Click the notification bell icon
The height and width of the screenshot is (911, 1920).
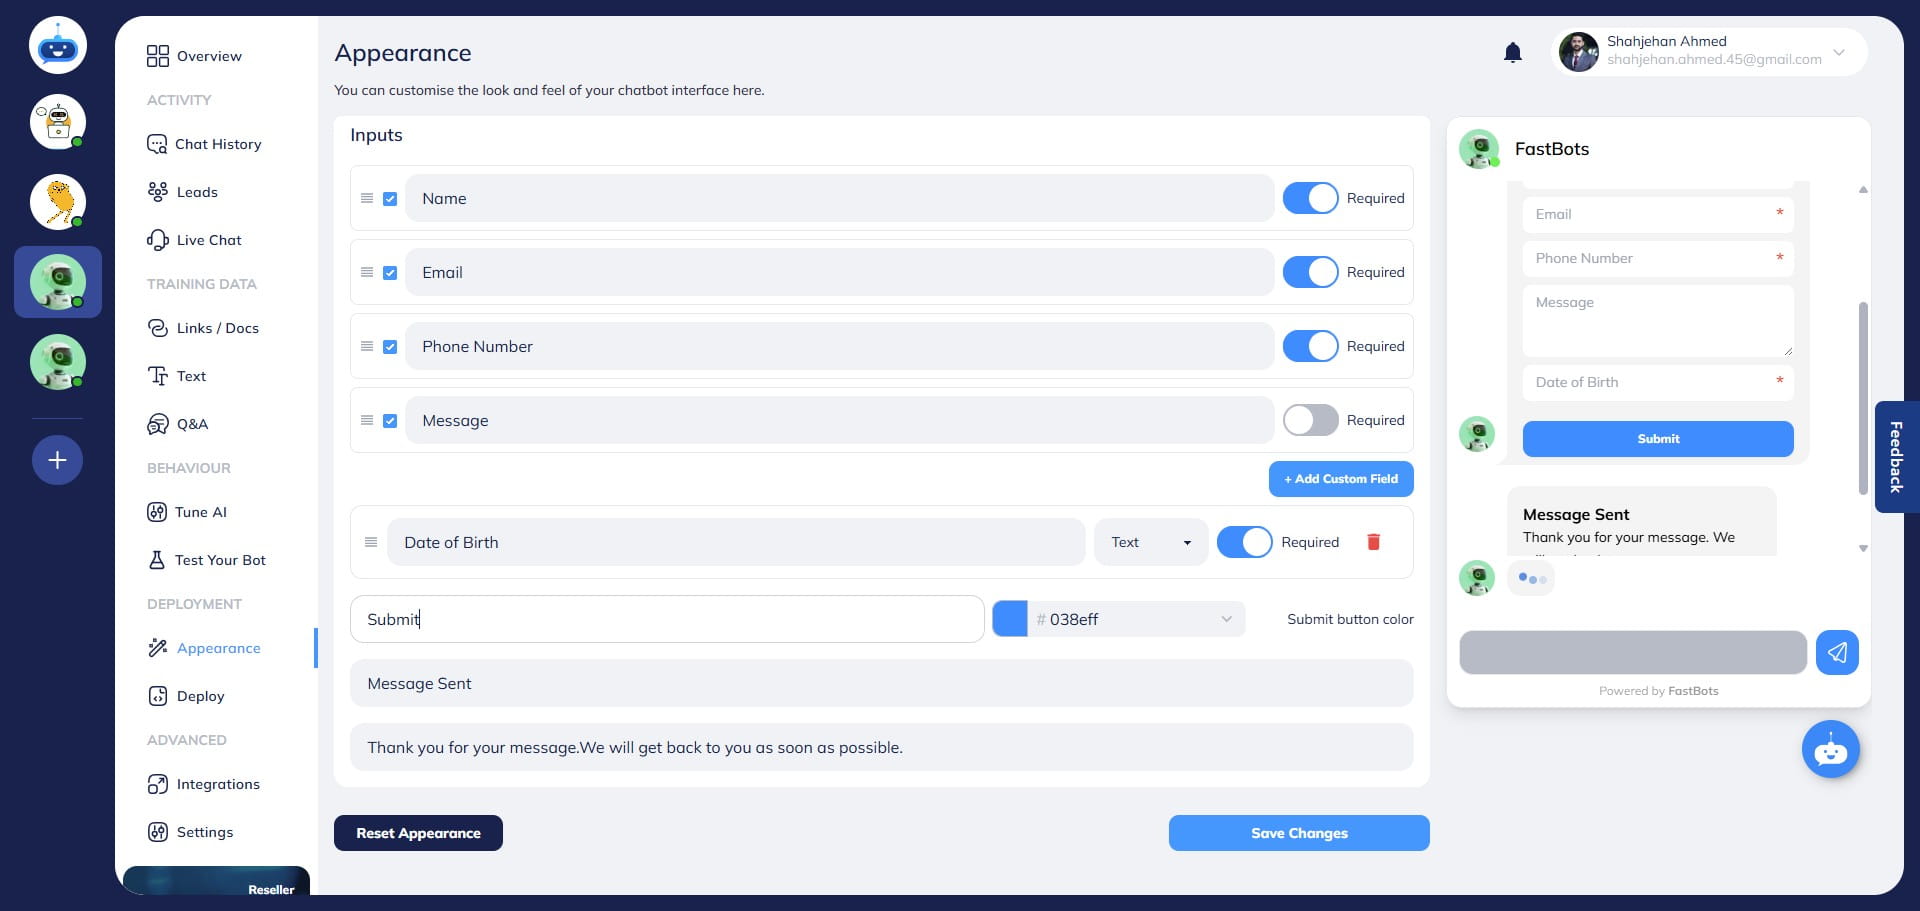coord(1512,53)
